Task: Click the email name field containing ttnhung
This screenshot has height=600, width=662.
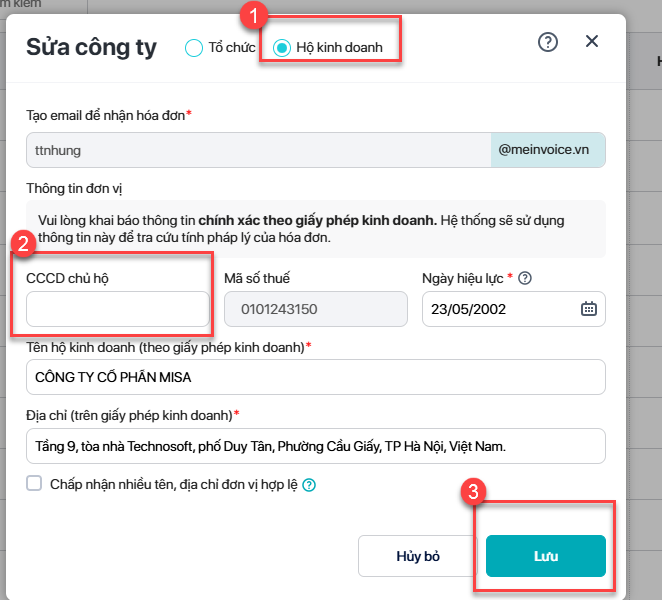Action: (x=258, y=150)
